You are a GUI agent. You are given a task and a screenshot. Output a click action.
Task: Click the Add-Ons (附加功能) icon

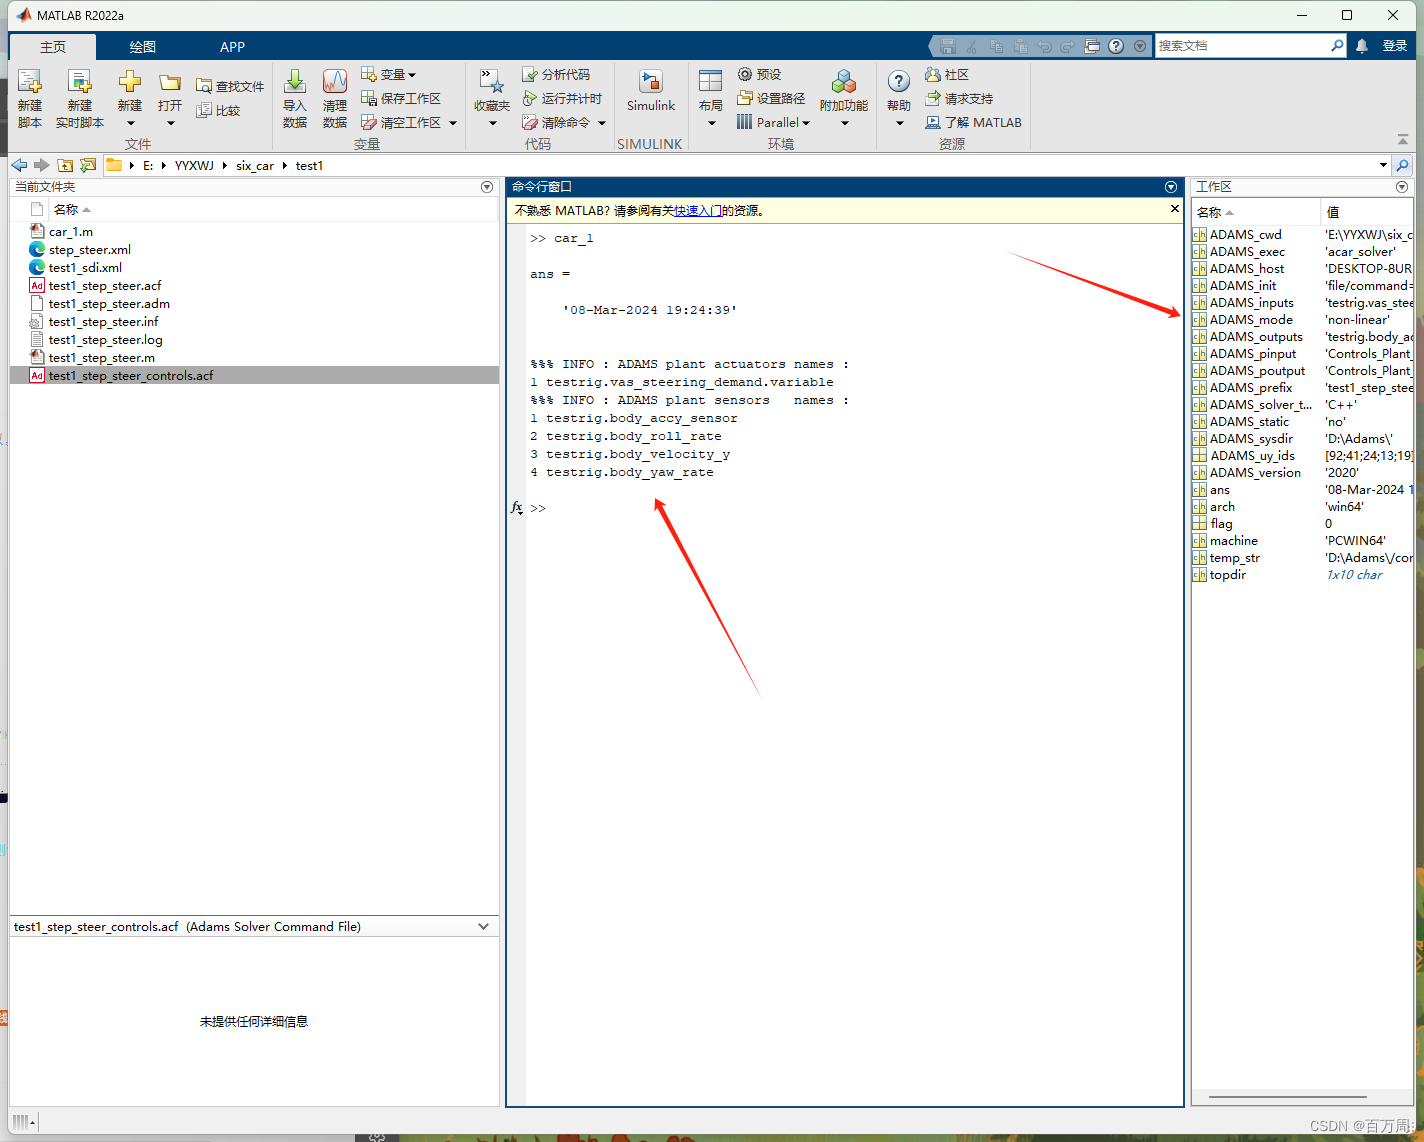[x=844, y=82]
